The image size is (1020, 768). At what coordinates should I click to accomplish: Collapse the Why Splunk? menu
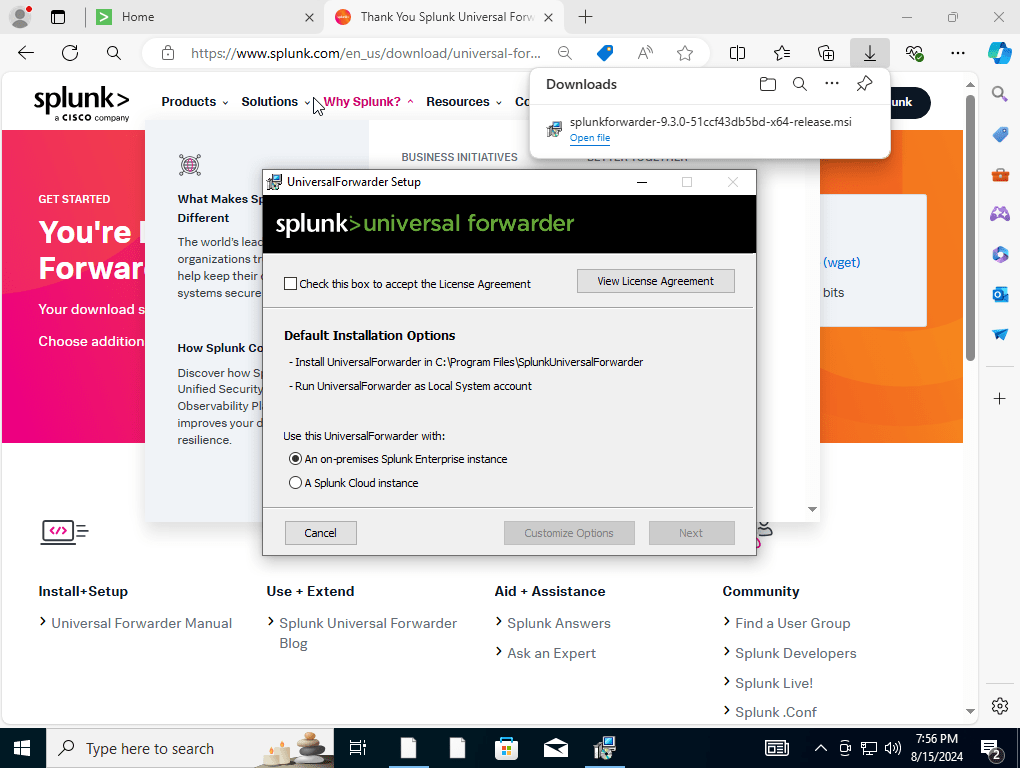pos(368,102)
